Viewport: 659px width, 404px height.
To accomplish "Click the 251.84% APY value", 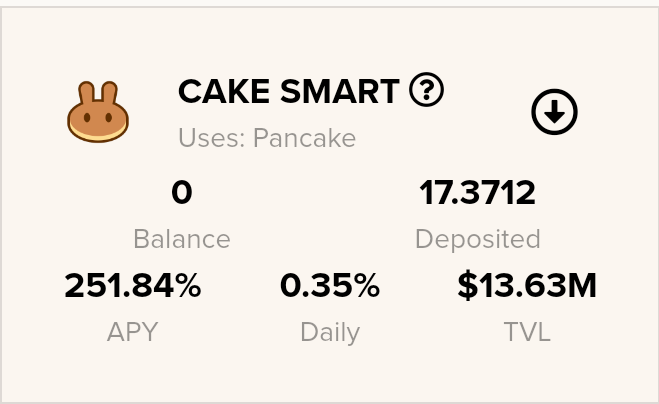I will point(133,286).
